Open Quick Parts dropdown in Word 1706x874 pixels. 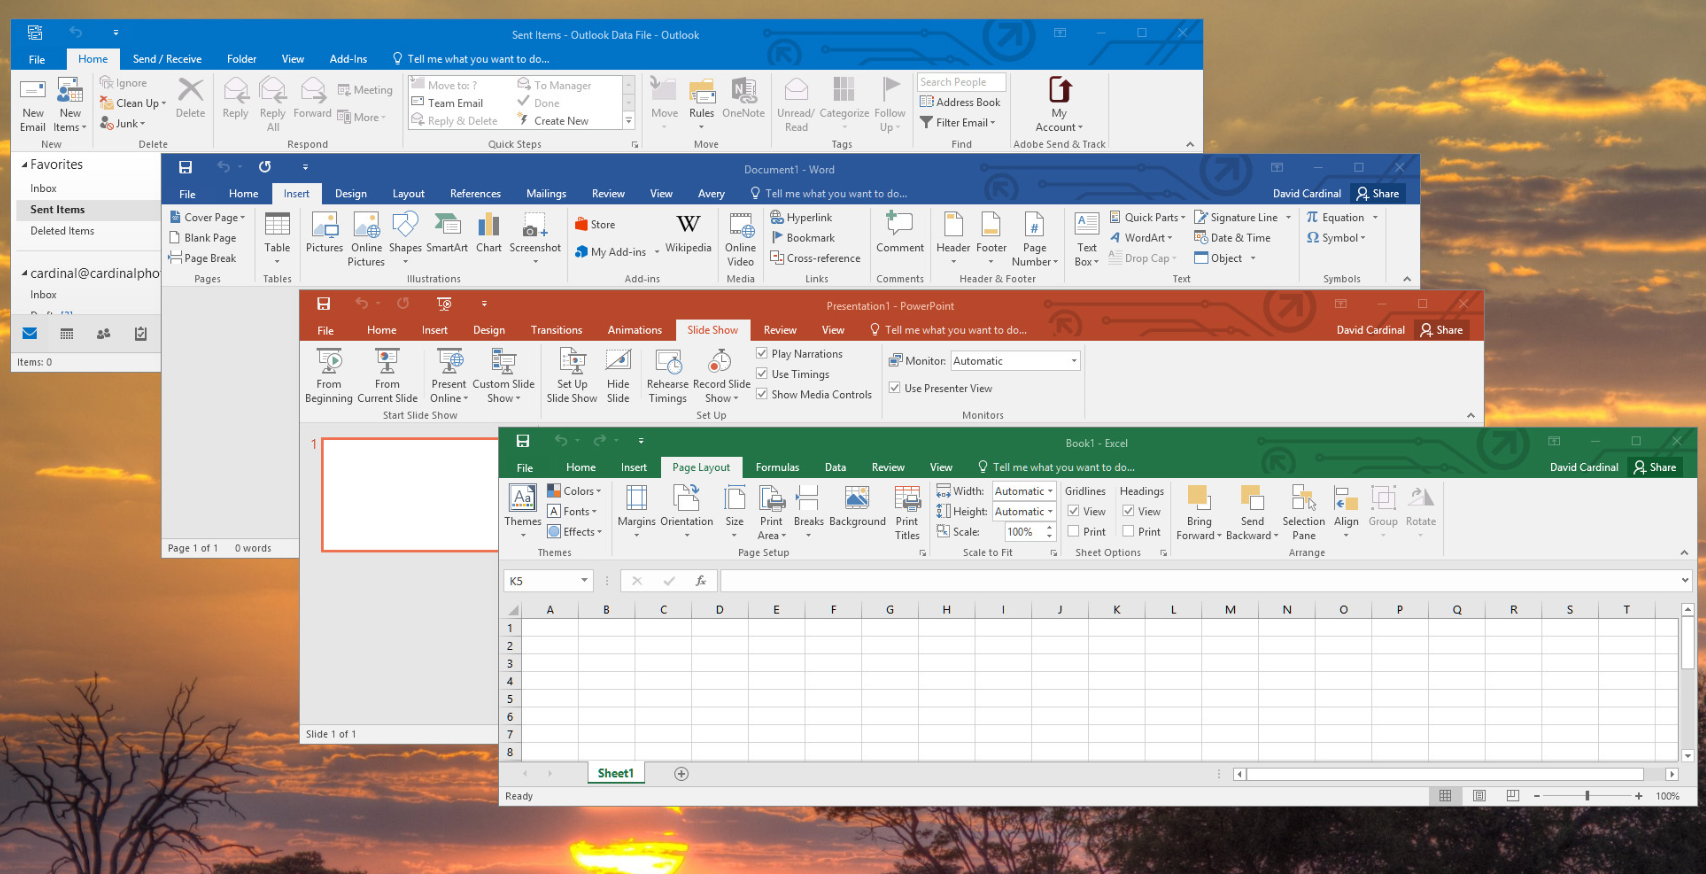tap(1147, 217)
